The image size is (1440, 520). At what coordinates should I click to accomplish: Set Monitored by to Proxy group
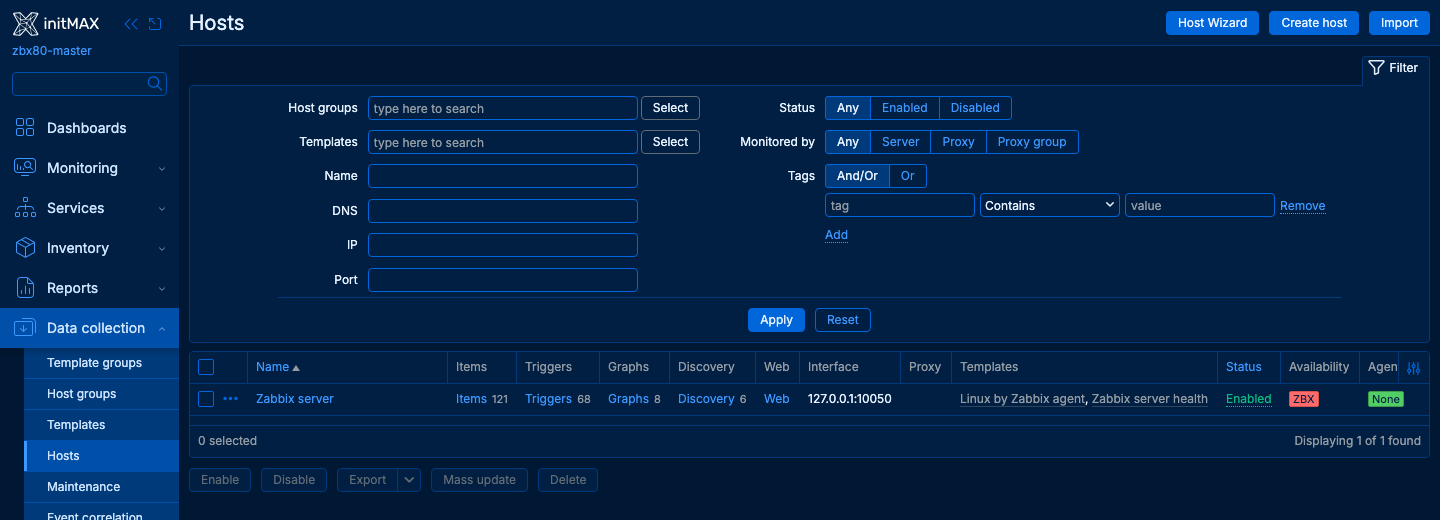1032,142
